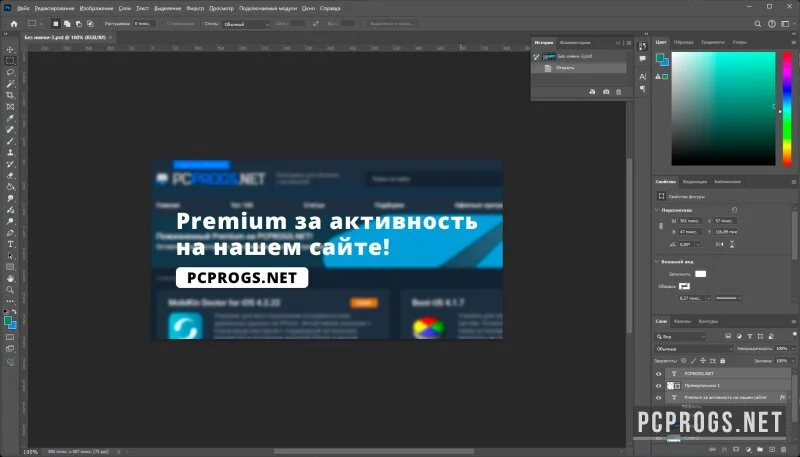
Task: Click the swap foreground/background colors arrow
Action: (14, 311)
